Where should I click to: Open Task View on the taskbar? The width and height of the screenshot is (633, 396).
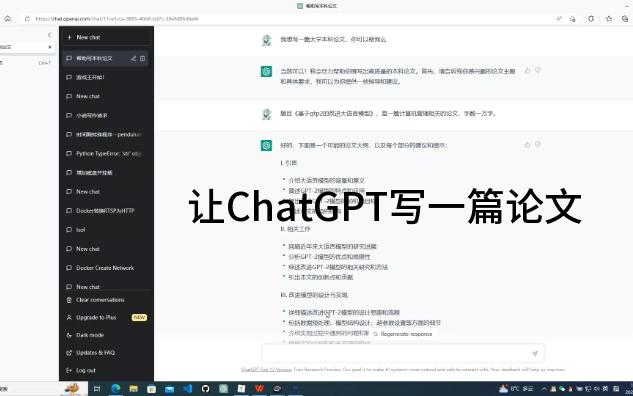pos(97,389)
